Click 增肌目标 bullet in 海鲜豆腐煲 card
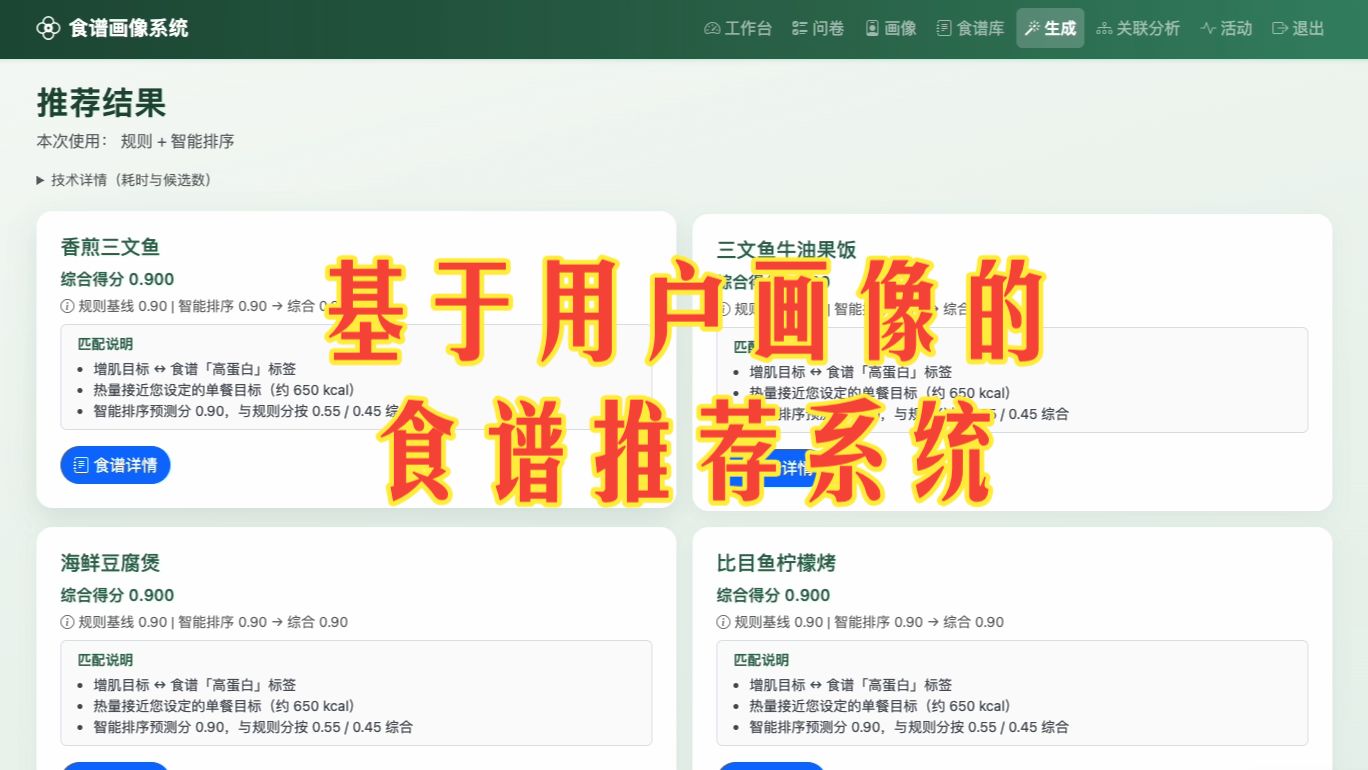Image resolution: width=1368 pixels, height=770 pixels. tap(195, 685)
